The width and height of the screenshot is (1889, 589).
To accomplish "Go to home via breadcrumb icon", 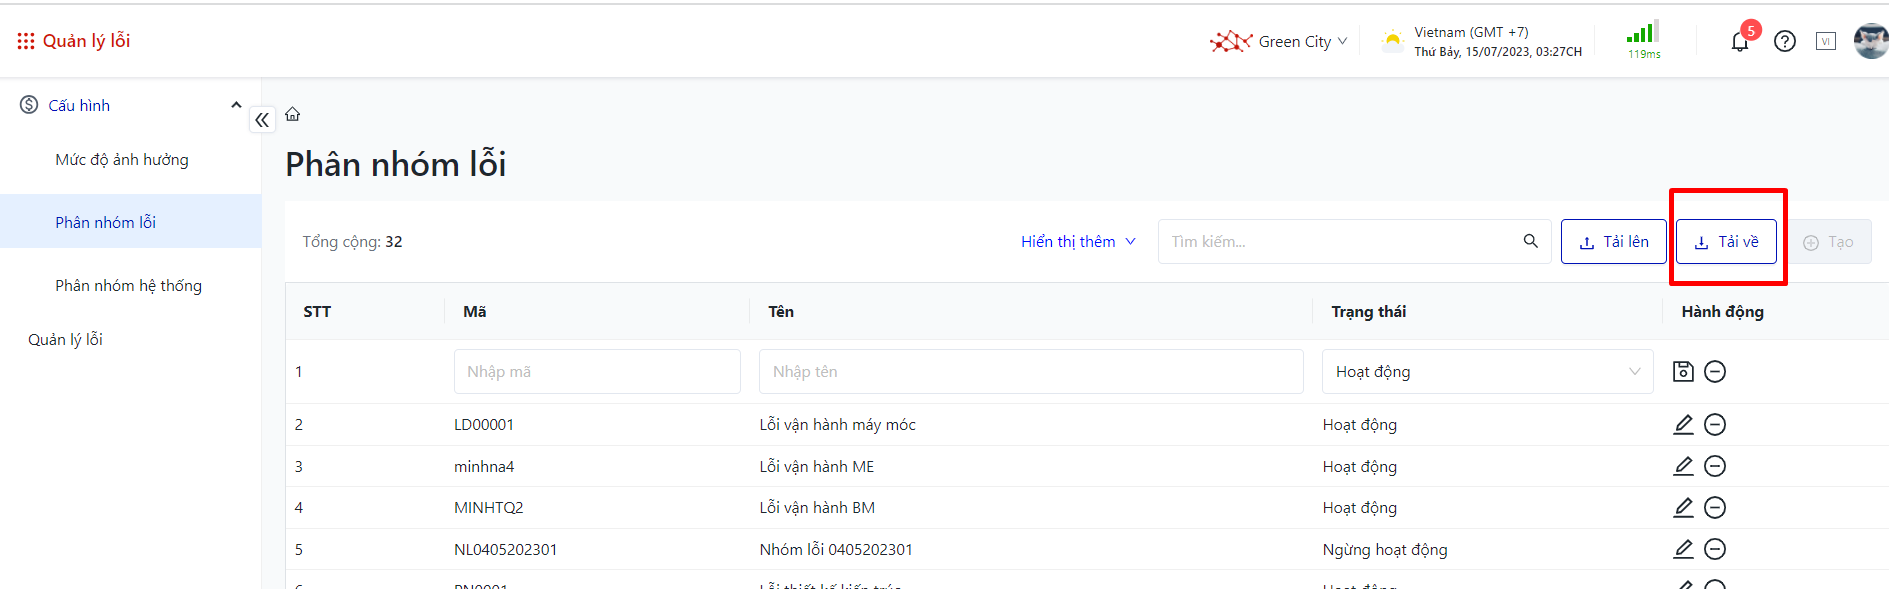I will click(293, 114).
